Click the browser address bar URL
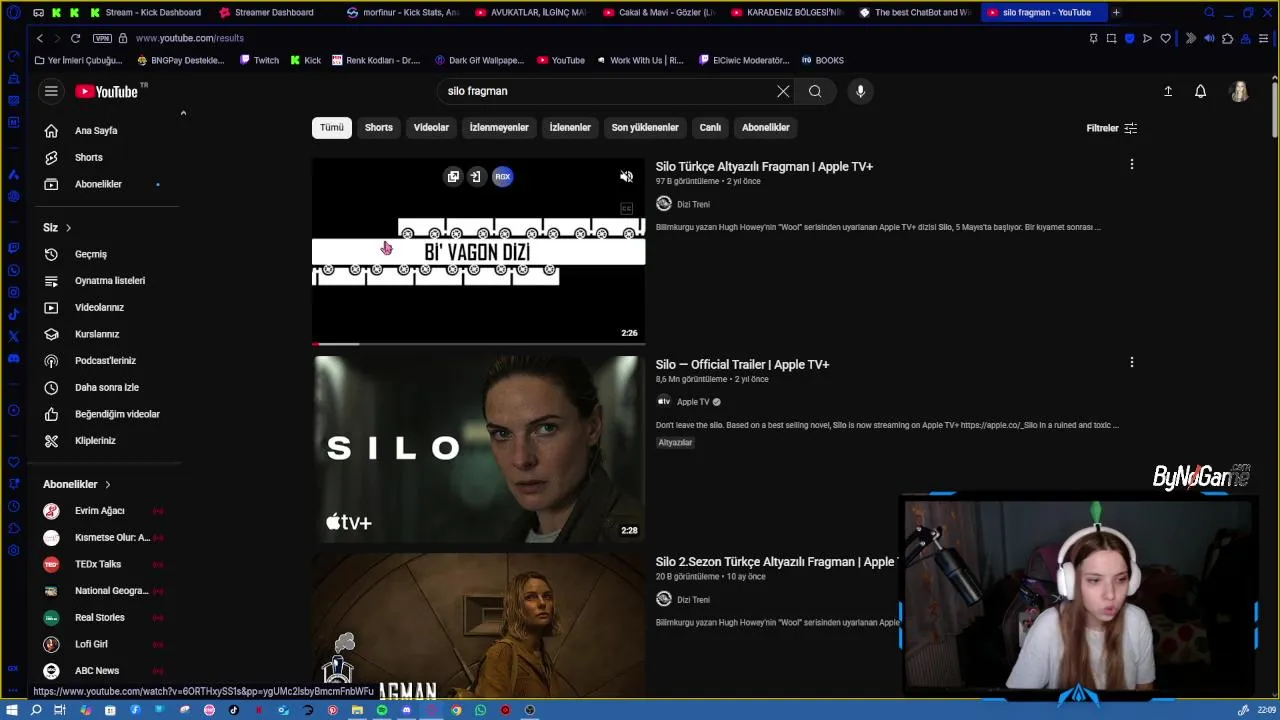The image size is (1280, 720). 190,38
